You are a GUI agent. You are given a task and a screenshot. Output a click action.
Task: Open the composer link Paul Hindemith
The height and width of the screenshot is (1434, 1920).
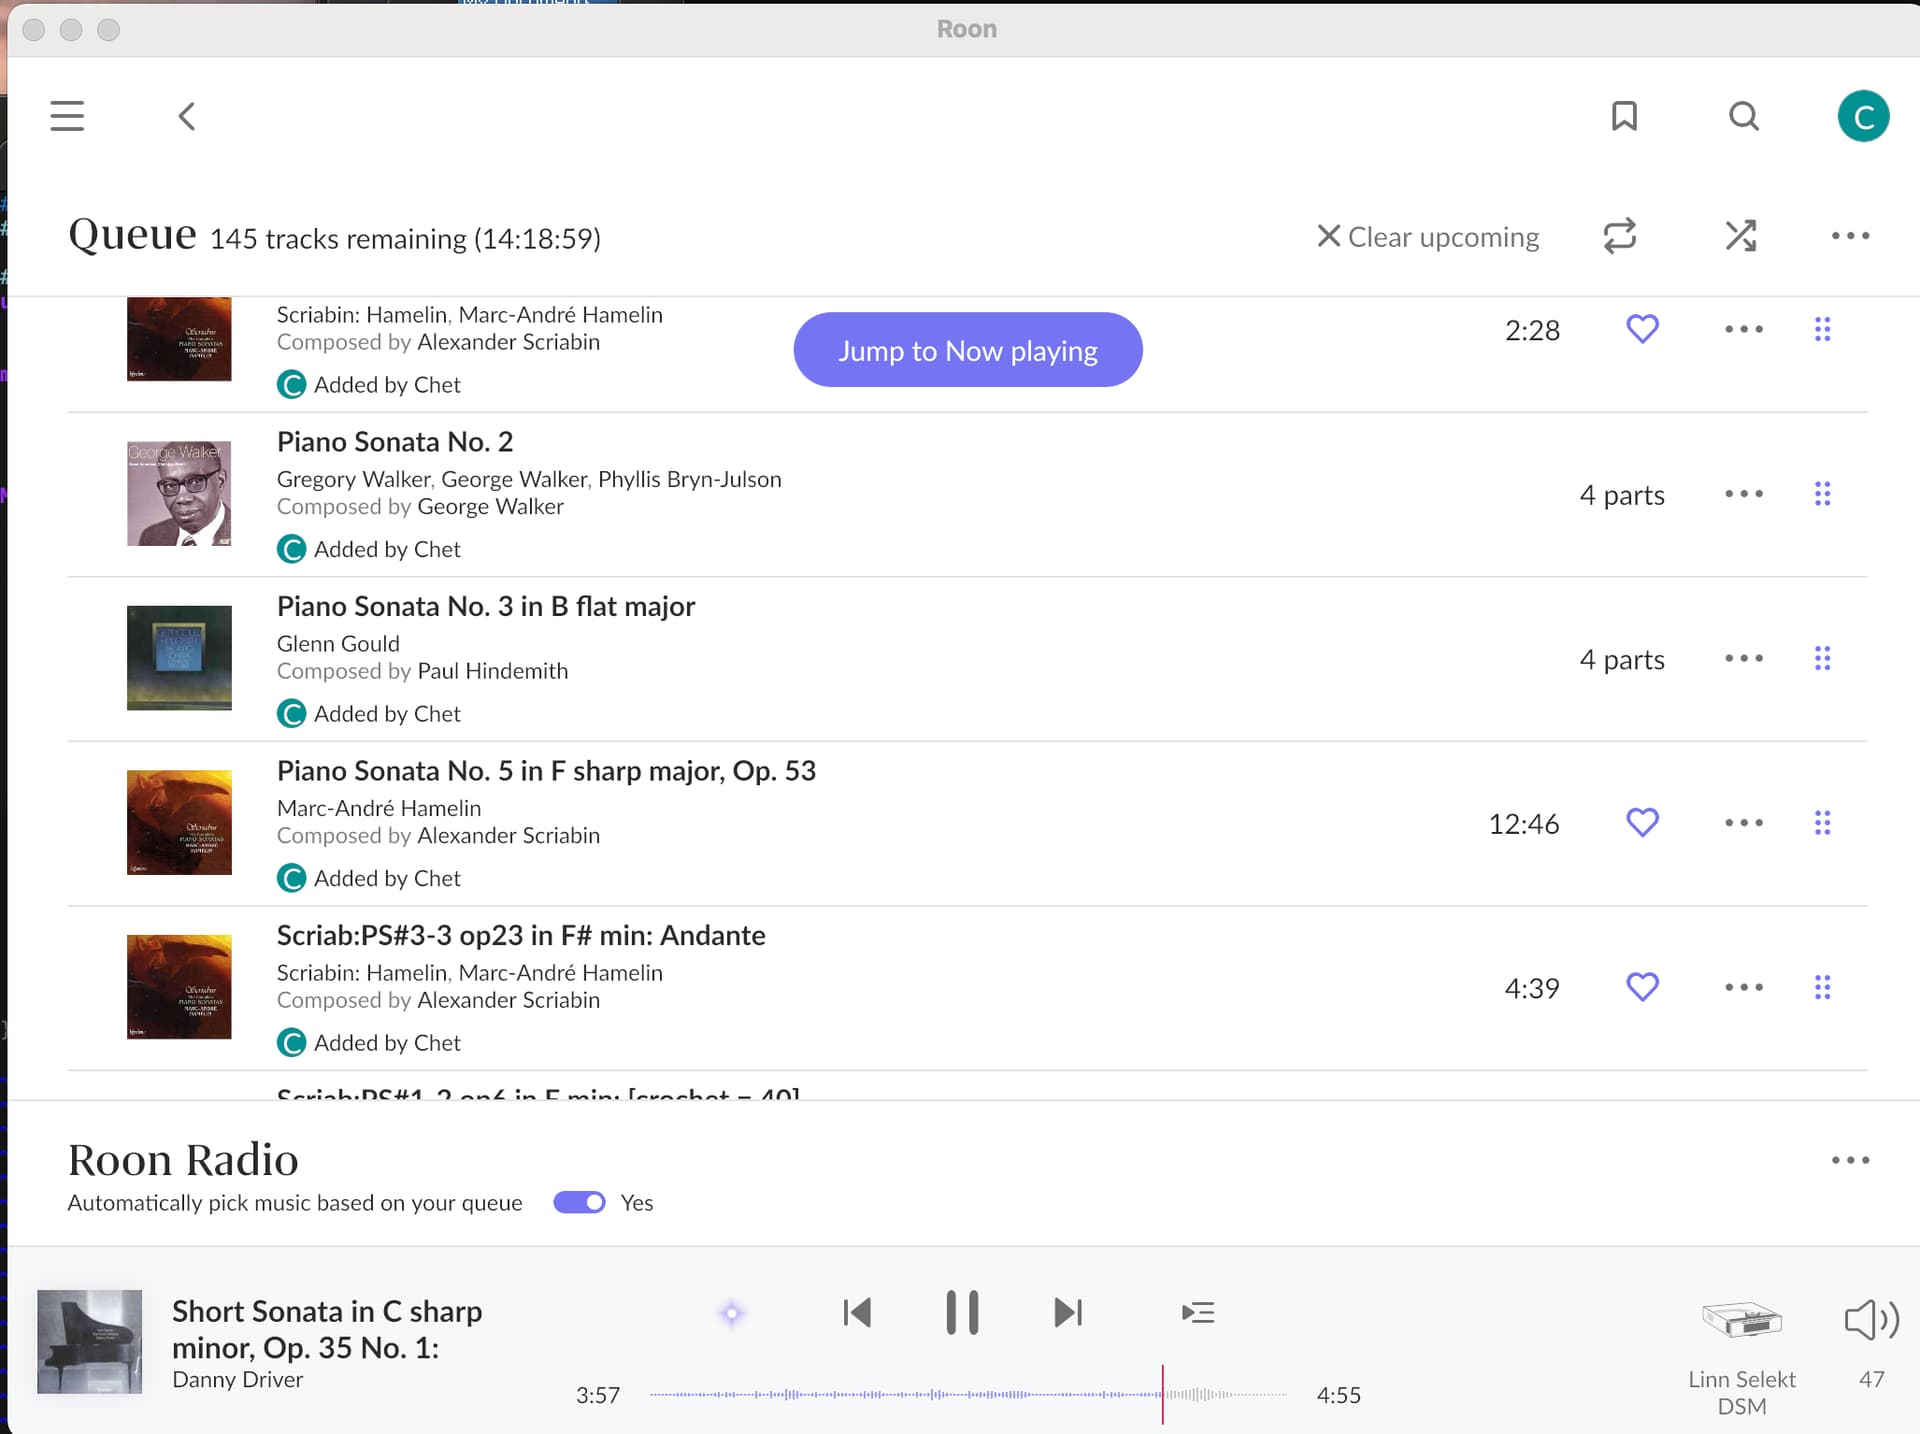point(492,671)
